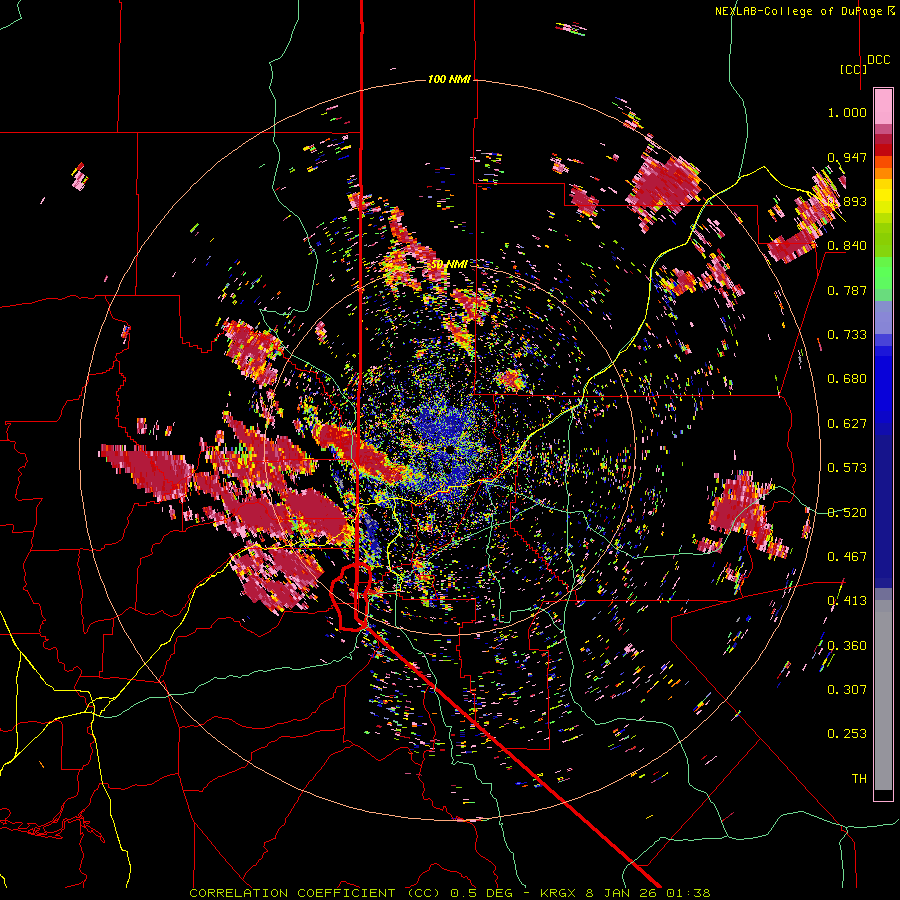Click the 0.307 scale value
This screenshot has height=900, width=900.
tap(847, 690)
